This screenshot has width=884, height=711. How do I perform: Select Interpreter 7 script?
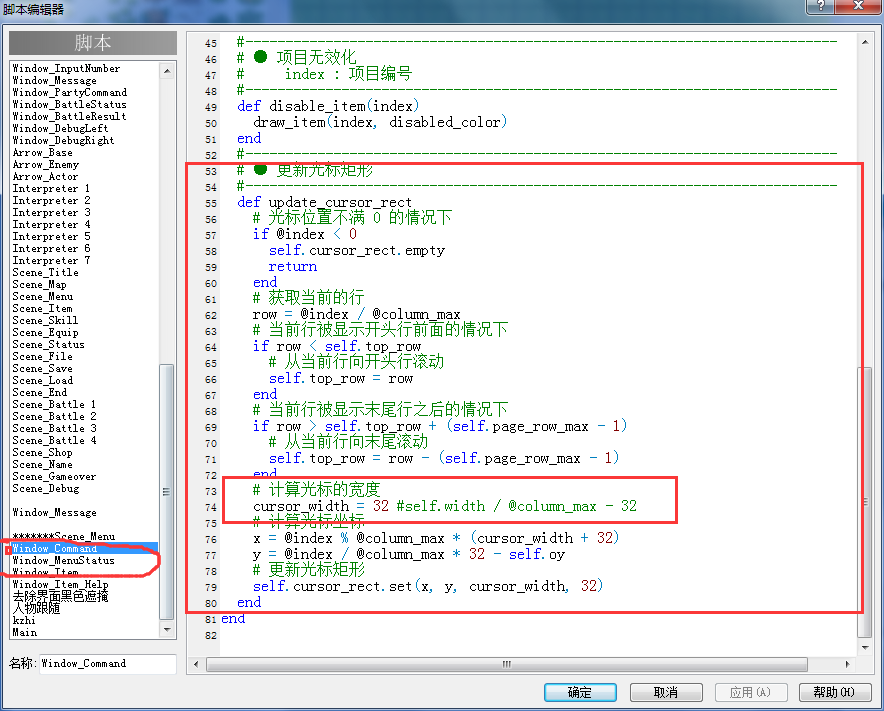[x=51, y=260]
